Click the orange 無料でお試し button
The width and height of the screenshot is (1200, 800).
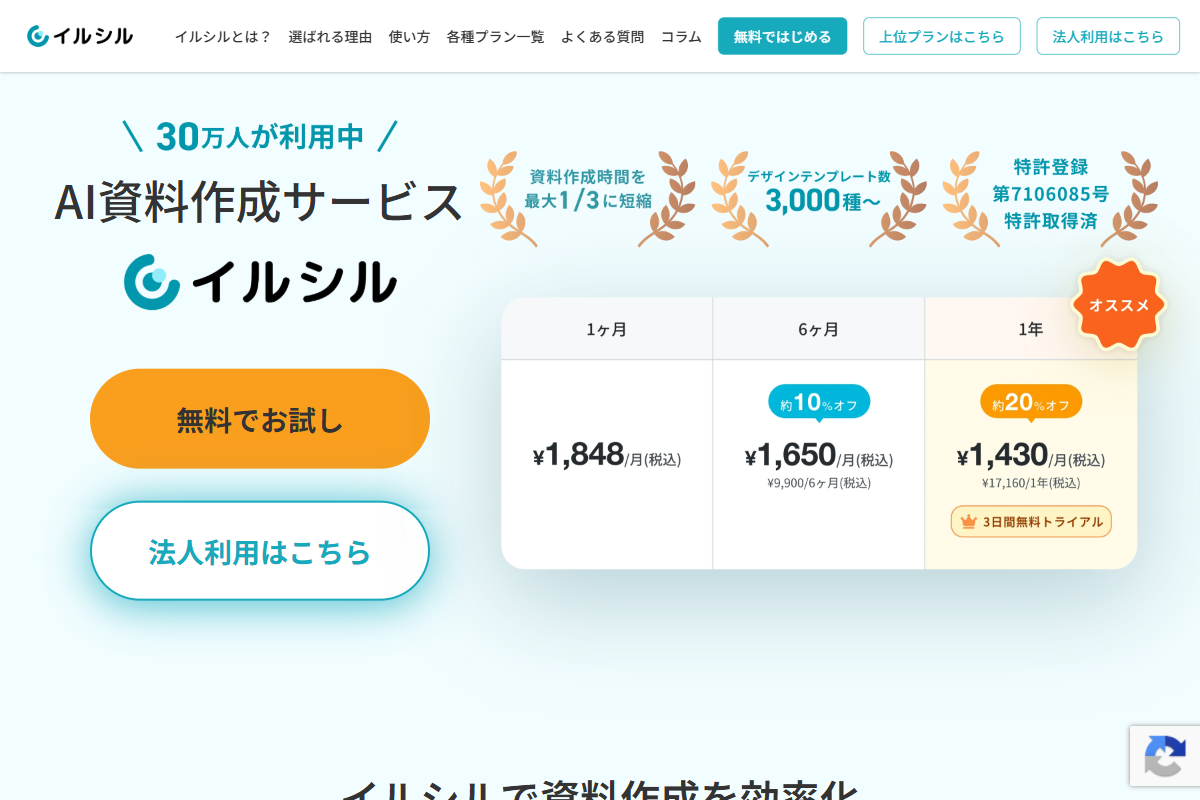260,419
